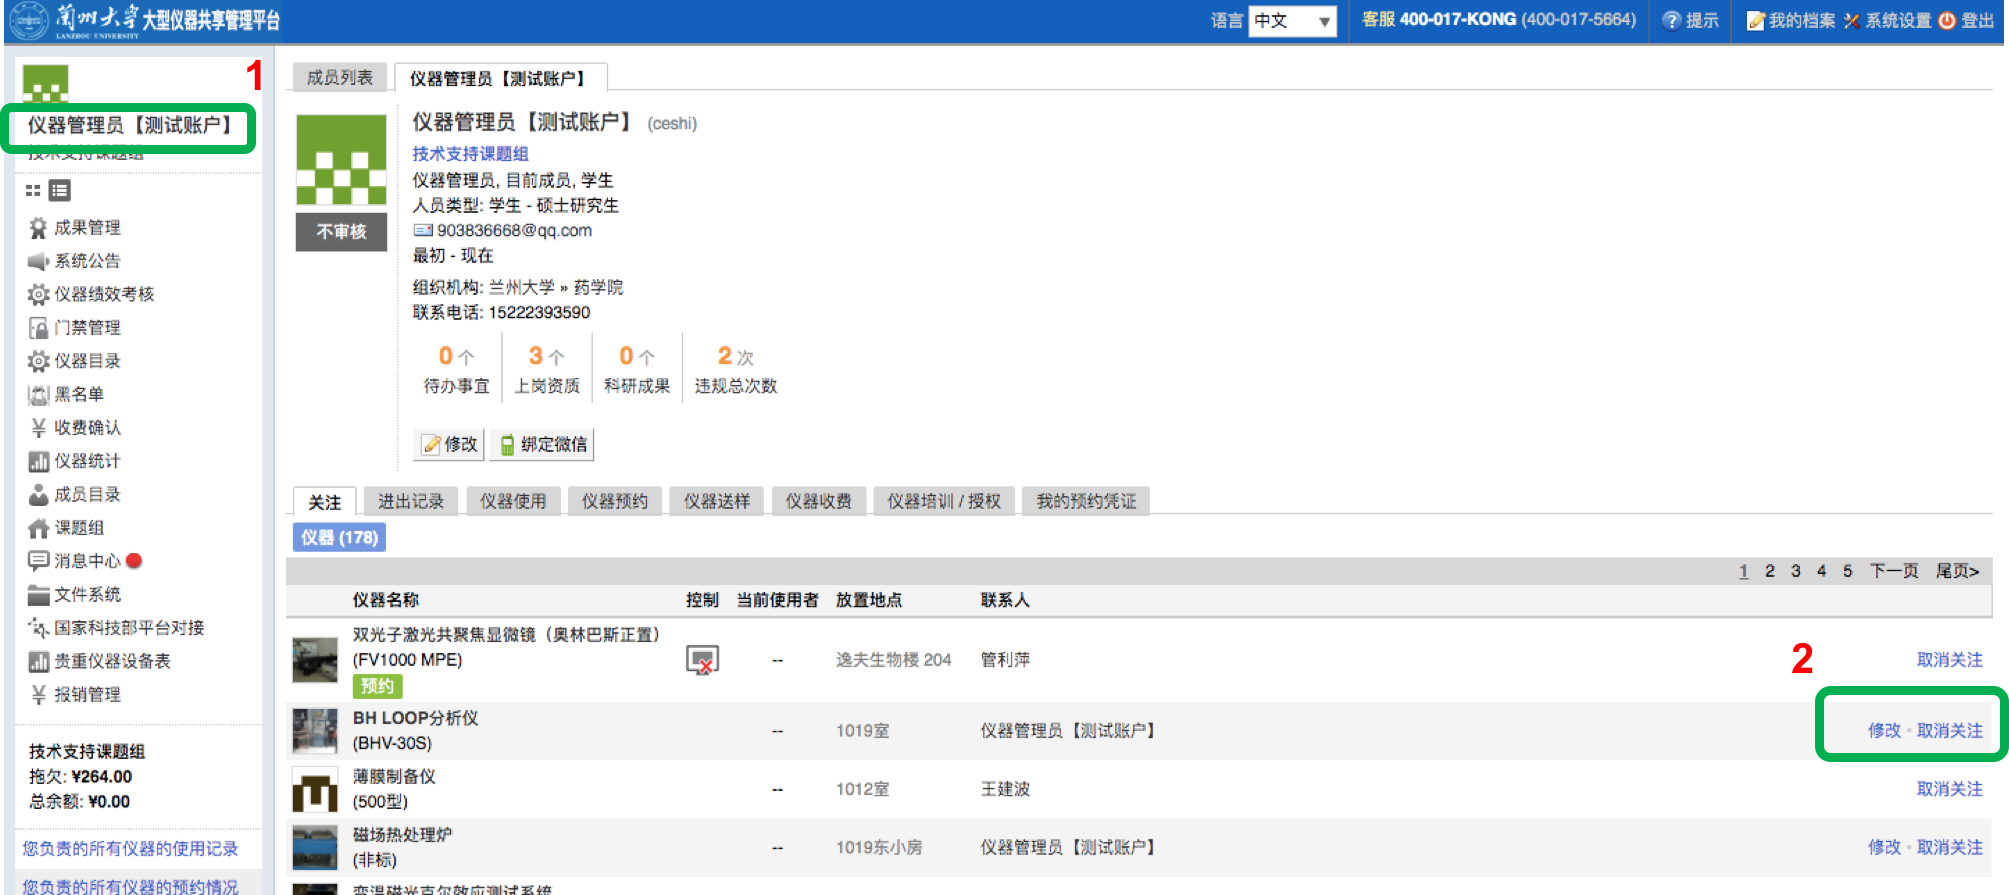2009x895 pixels.
Task: Click the 提示 help question mark icon
Action: click(1671, 20)
